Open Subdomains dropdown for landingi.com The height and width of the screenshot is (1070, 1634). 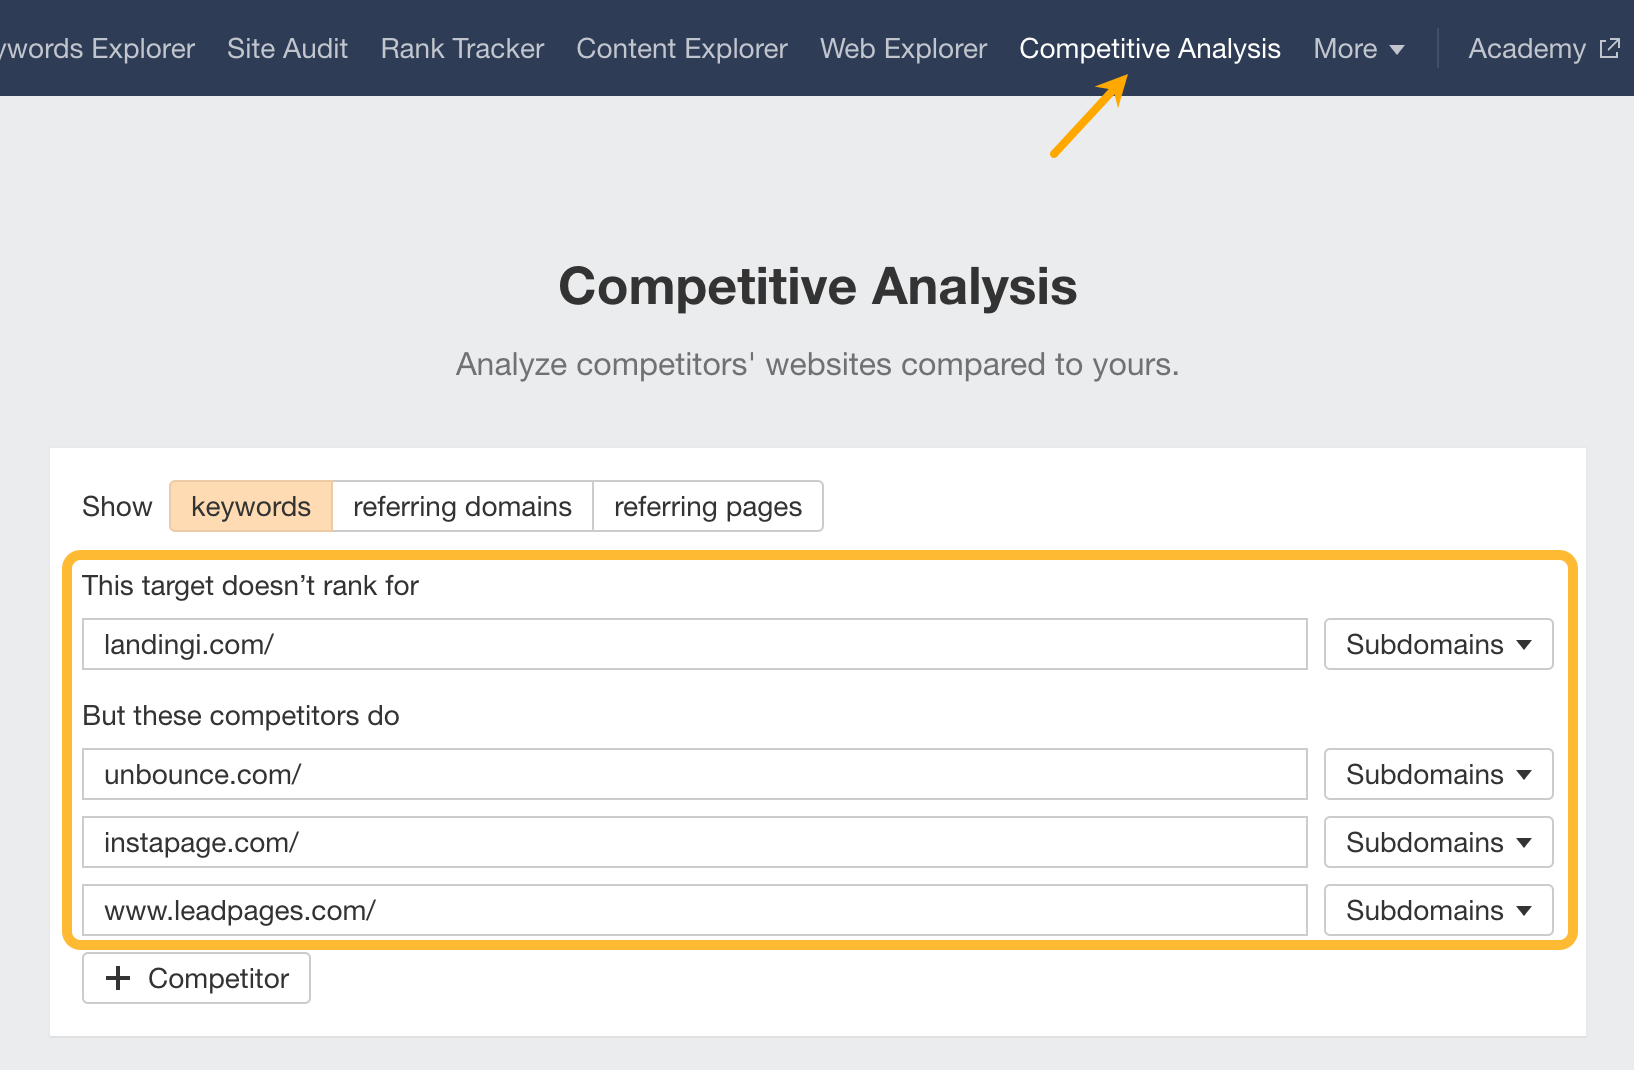click(x=1437, y=644)
